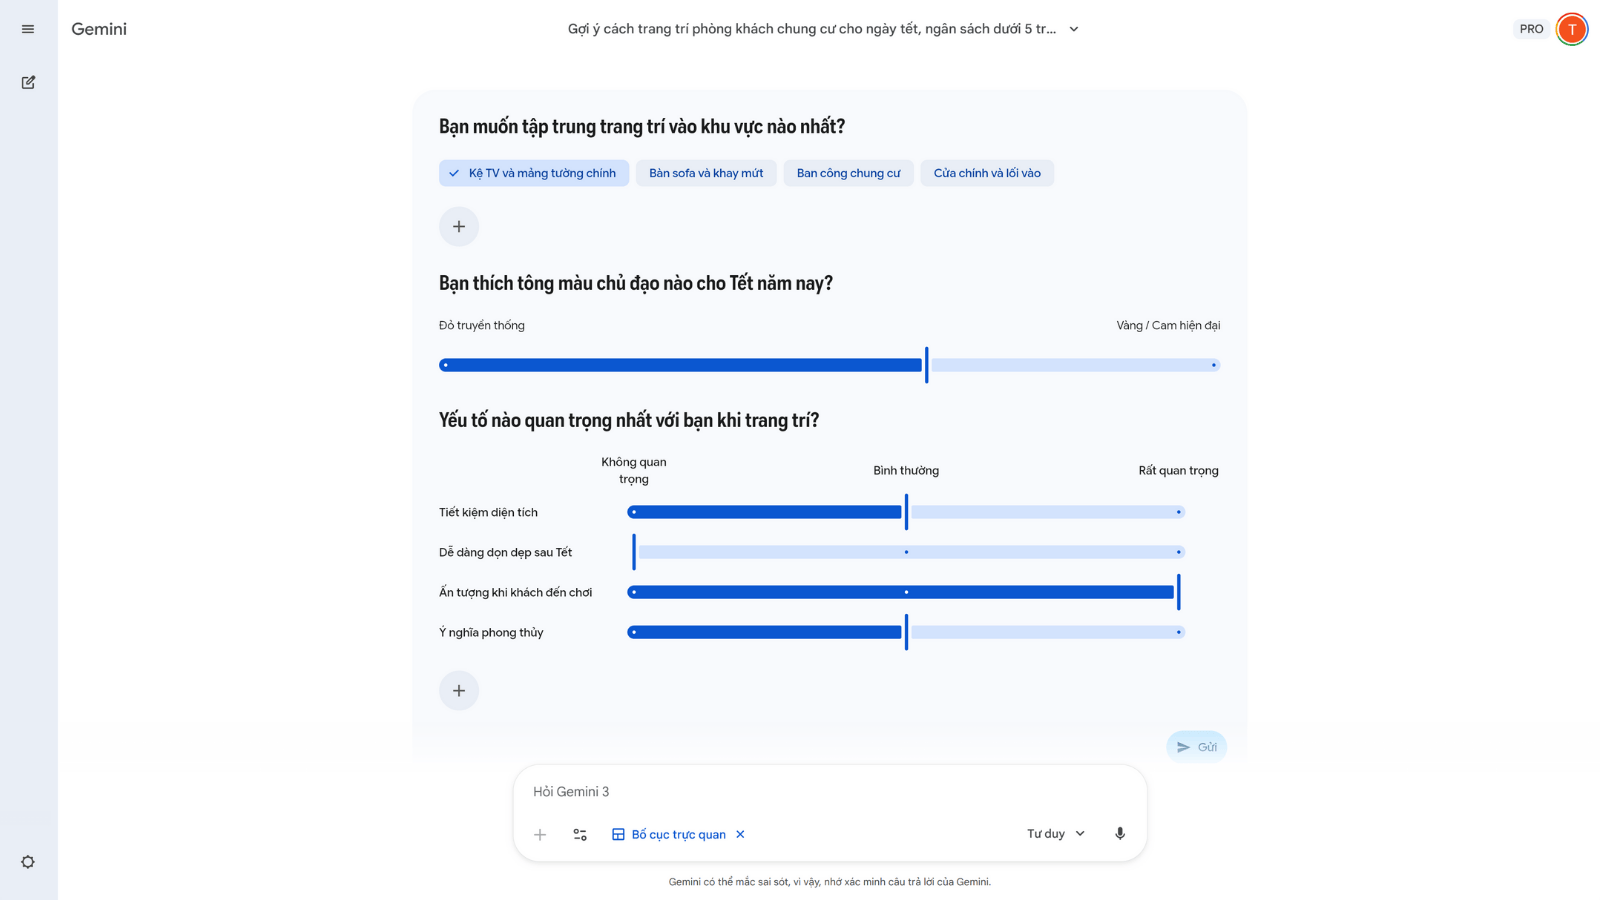Click the Bố cục trực quan layout icon
This screenshot has width=1600, height=900.
tap(617, 833)
